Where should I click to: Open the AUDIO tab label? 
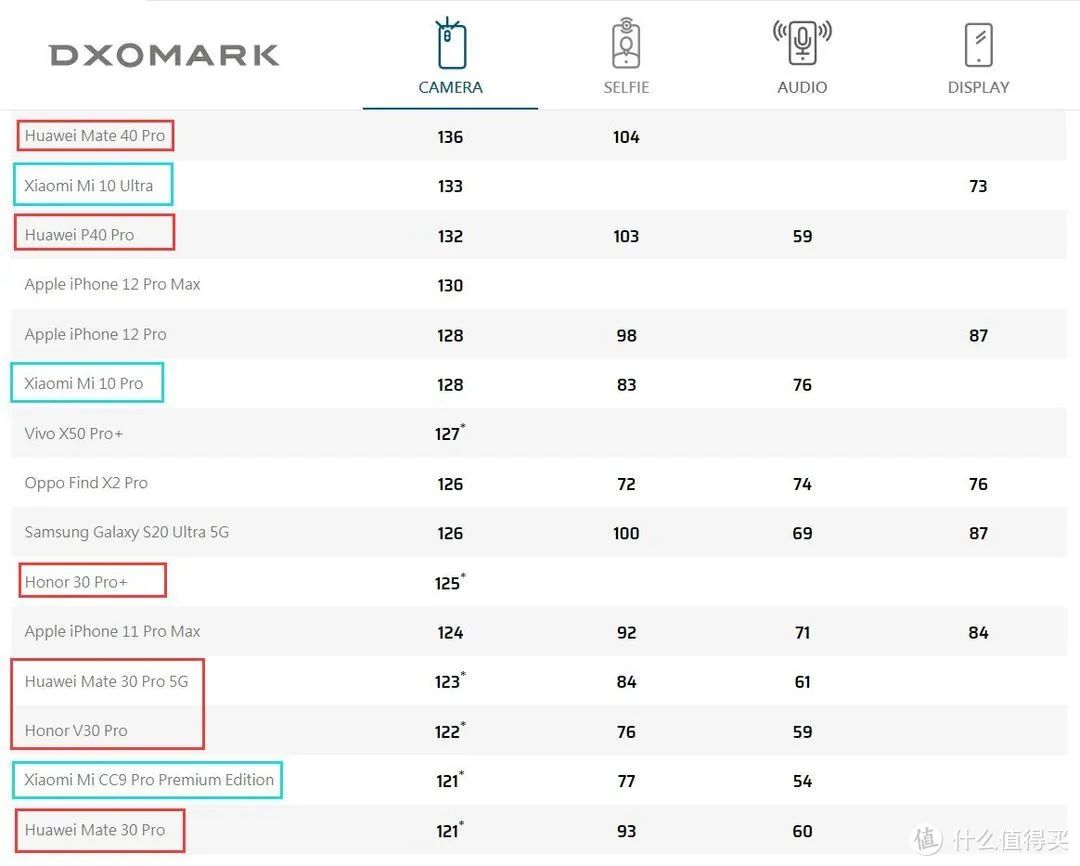[802, 87]
